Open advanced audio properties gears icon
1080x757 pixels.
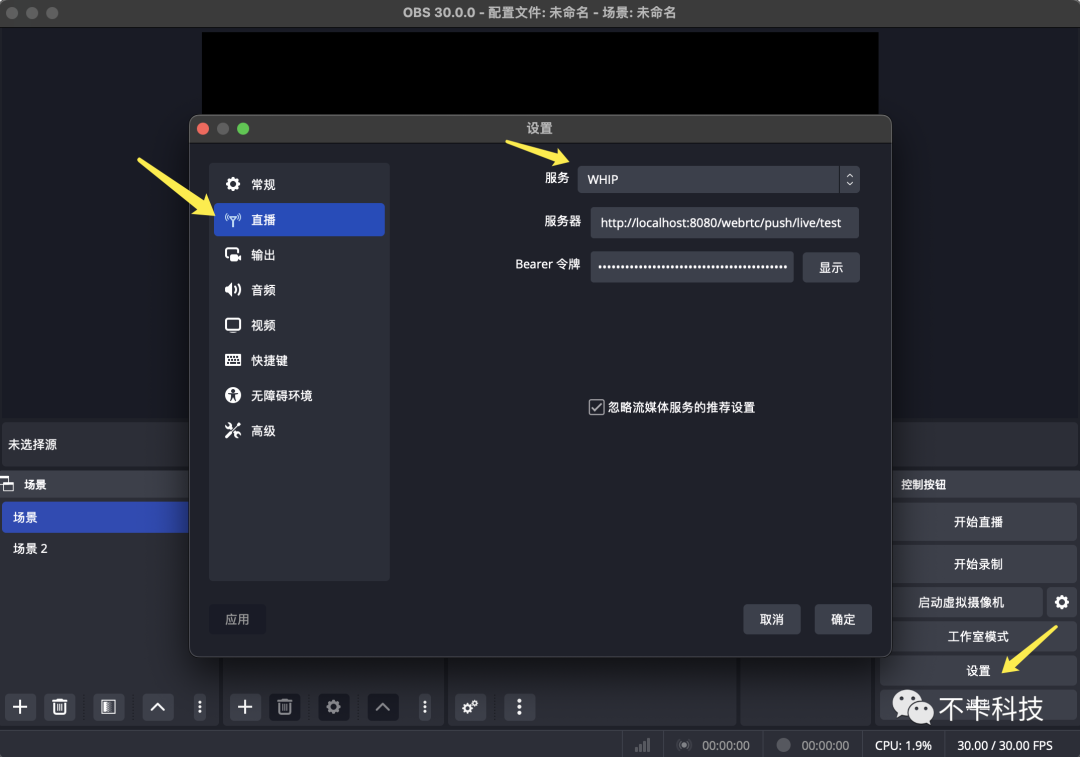click(x=470, y=707)
